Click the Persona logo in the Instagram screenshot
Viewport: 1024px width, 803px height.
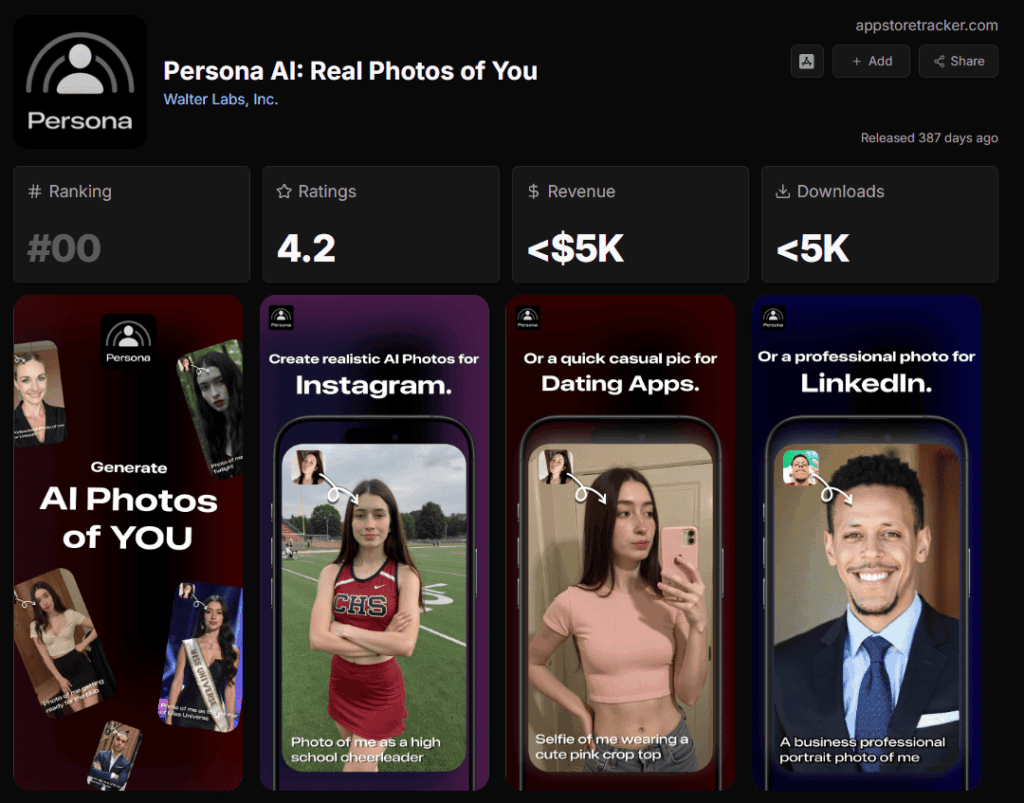[x=281, y=317]
